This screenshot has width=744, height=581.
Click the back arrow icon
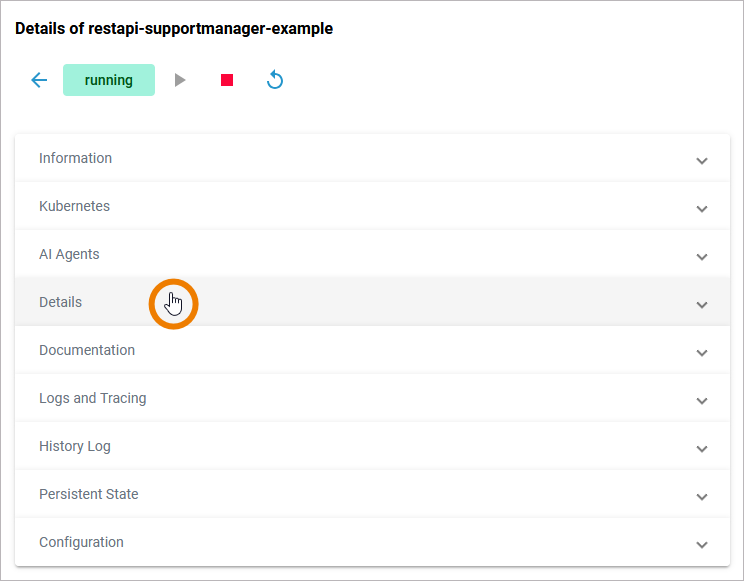click(x=39, y=80)
